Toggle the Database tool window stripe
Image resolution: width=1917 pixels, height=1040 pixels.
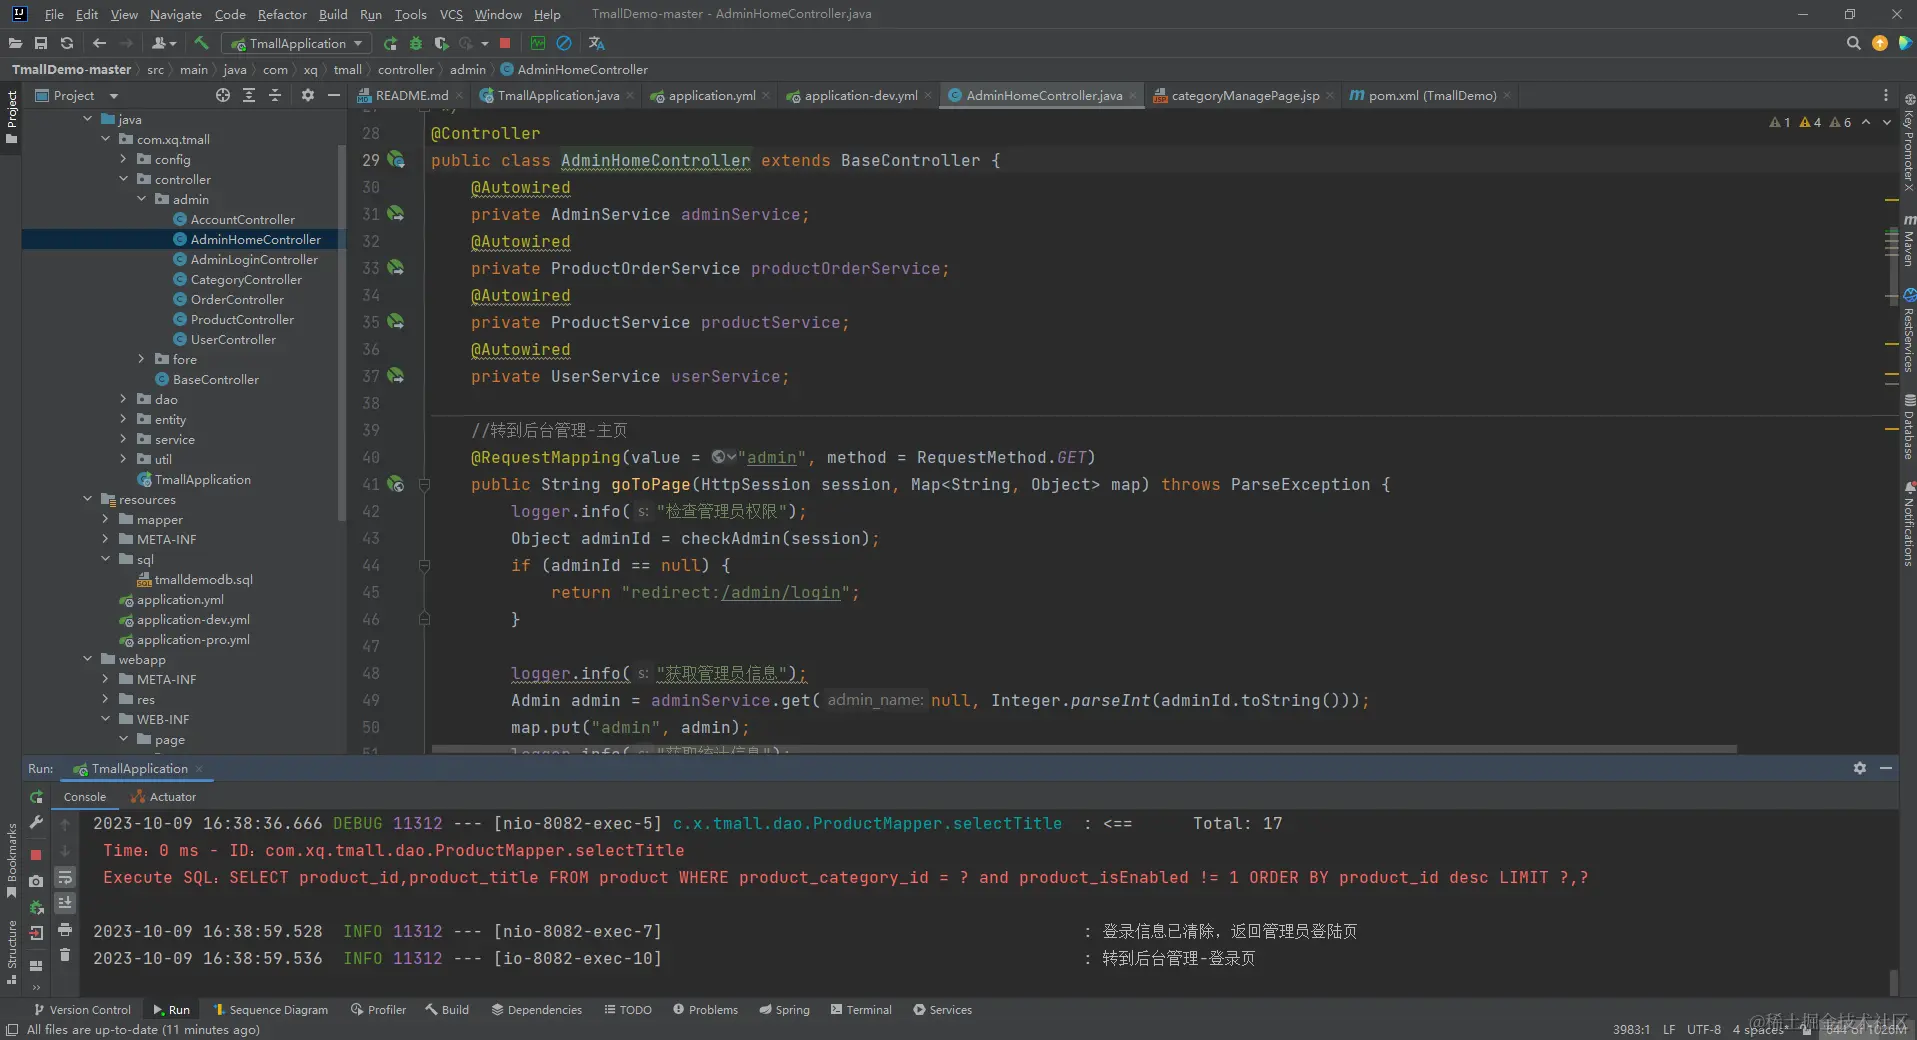pos(1908,426)
